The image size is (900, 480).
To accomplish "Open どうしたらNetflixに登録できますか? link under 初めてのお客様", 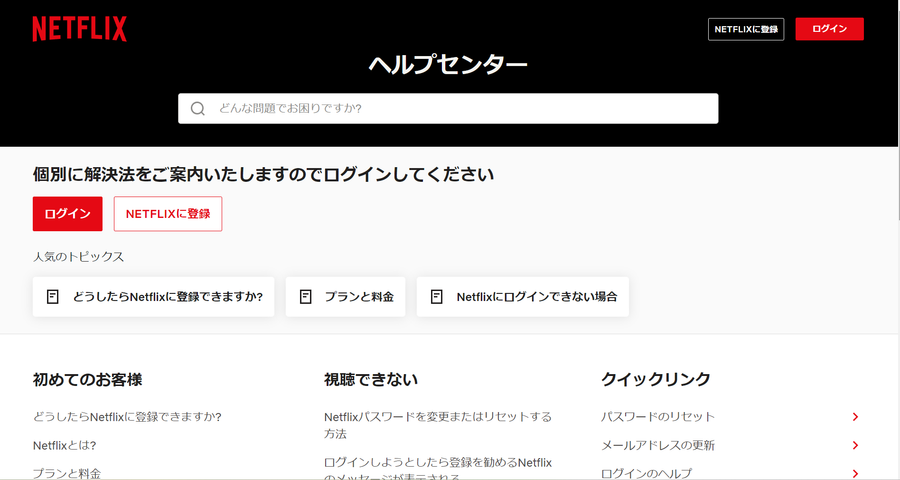I will [127, 417].
